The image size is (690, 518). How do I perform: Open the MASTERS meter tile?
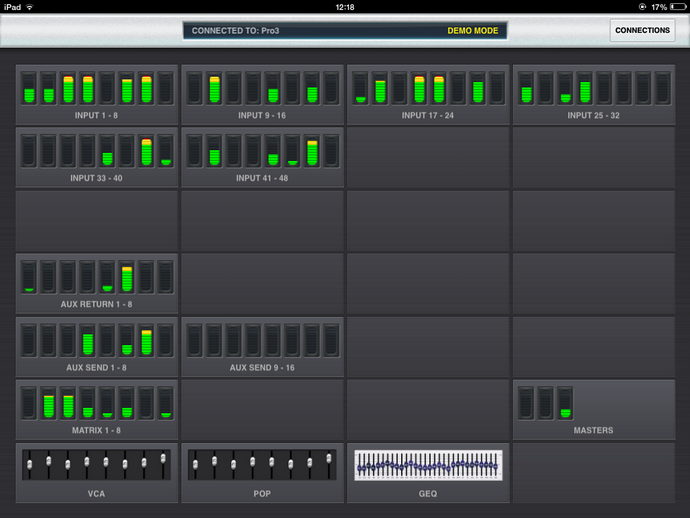[x=594, y=410]
